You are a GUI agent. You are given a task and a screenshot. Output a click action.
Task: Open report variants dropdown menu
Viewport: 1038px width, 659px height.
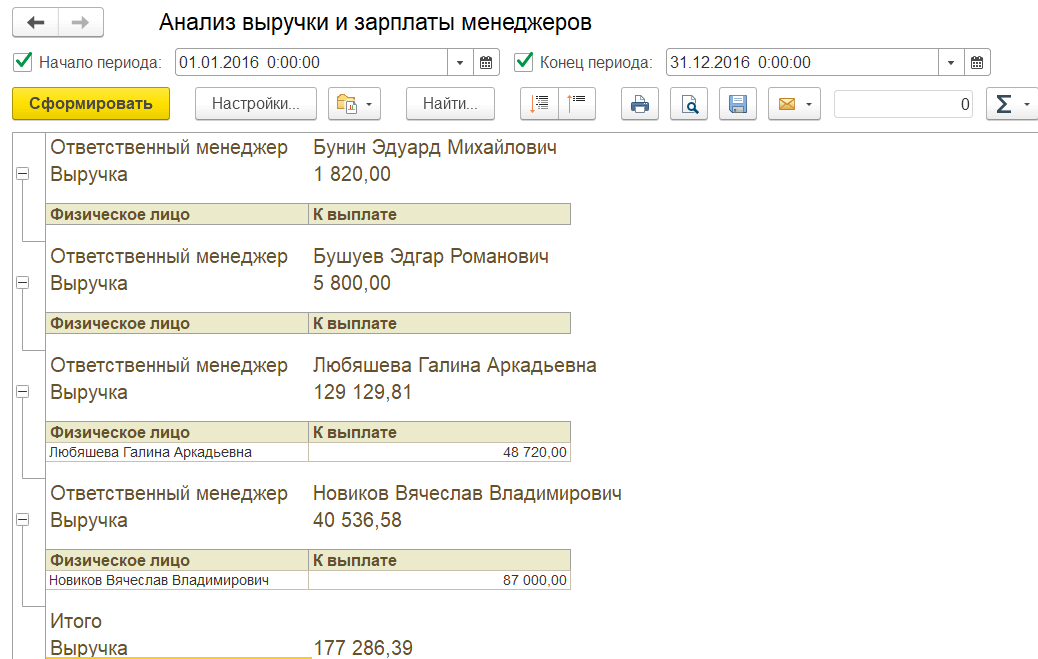pos(355,104)
